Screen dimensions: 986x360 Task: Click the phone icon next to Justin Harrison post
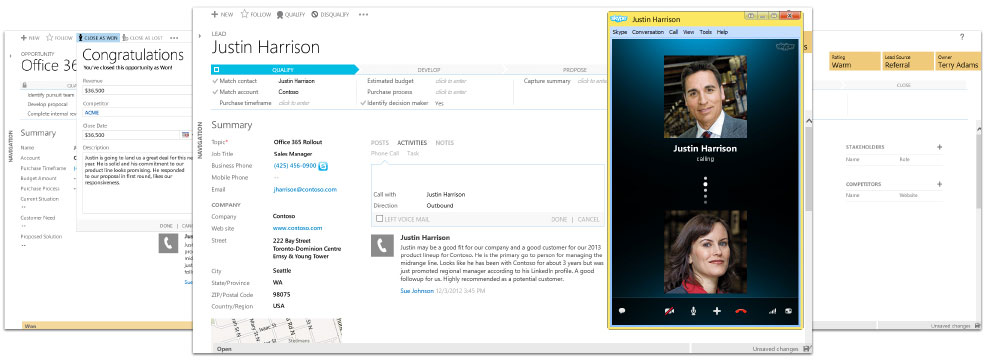[382, 245]
